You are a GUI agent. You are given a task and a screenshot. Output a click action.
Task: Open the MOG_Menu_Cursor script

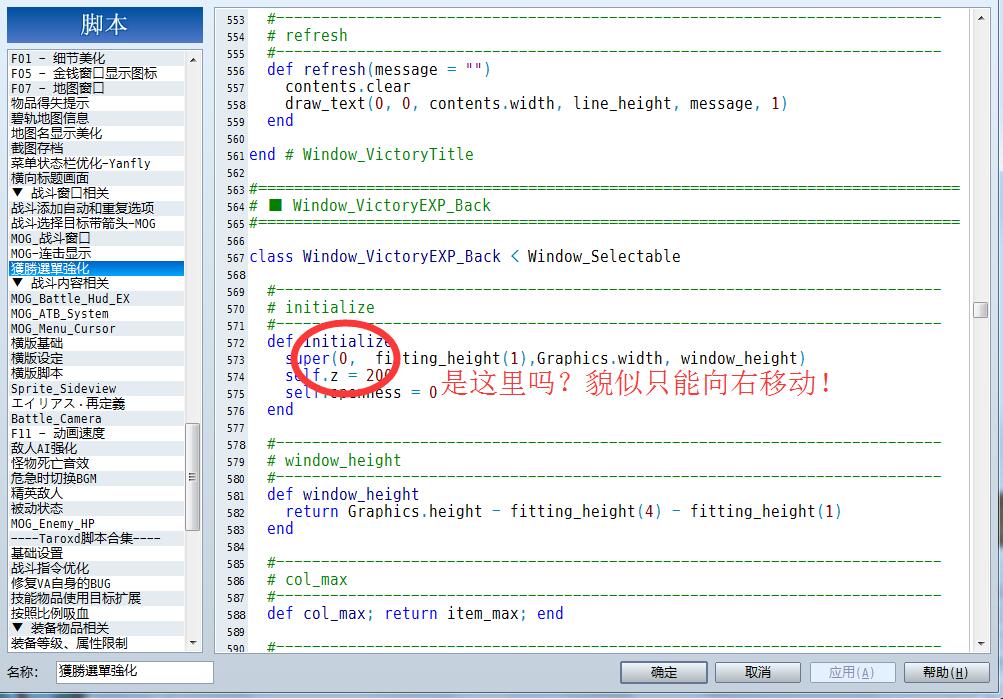pos(97,329)
